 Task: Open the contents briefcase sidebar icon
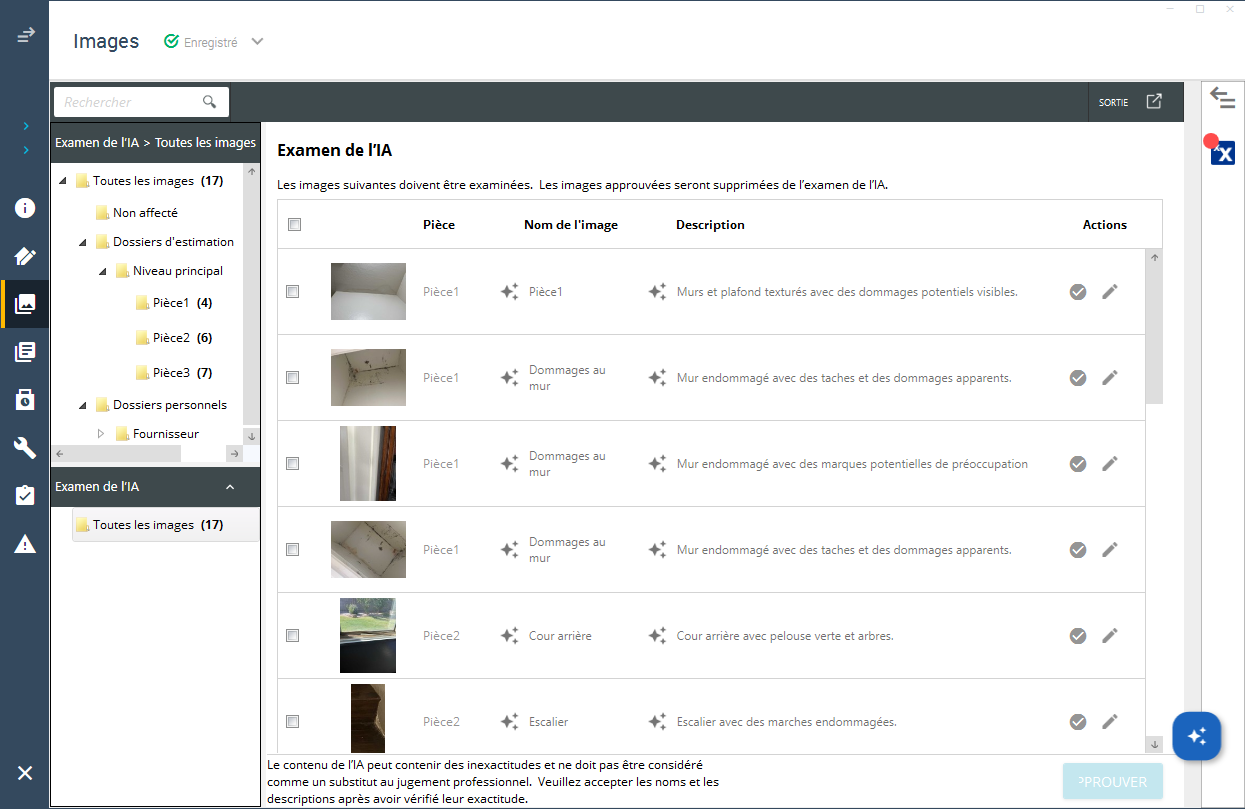click(25, 399)
